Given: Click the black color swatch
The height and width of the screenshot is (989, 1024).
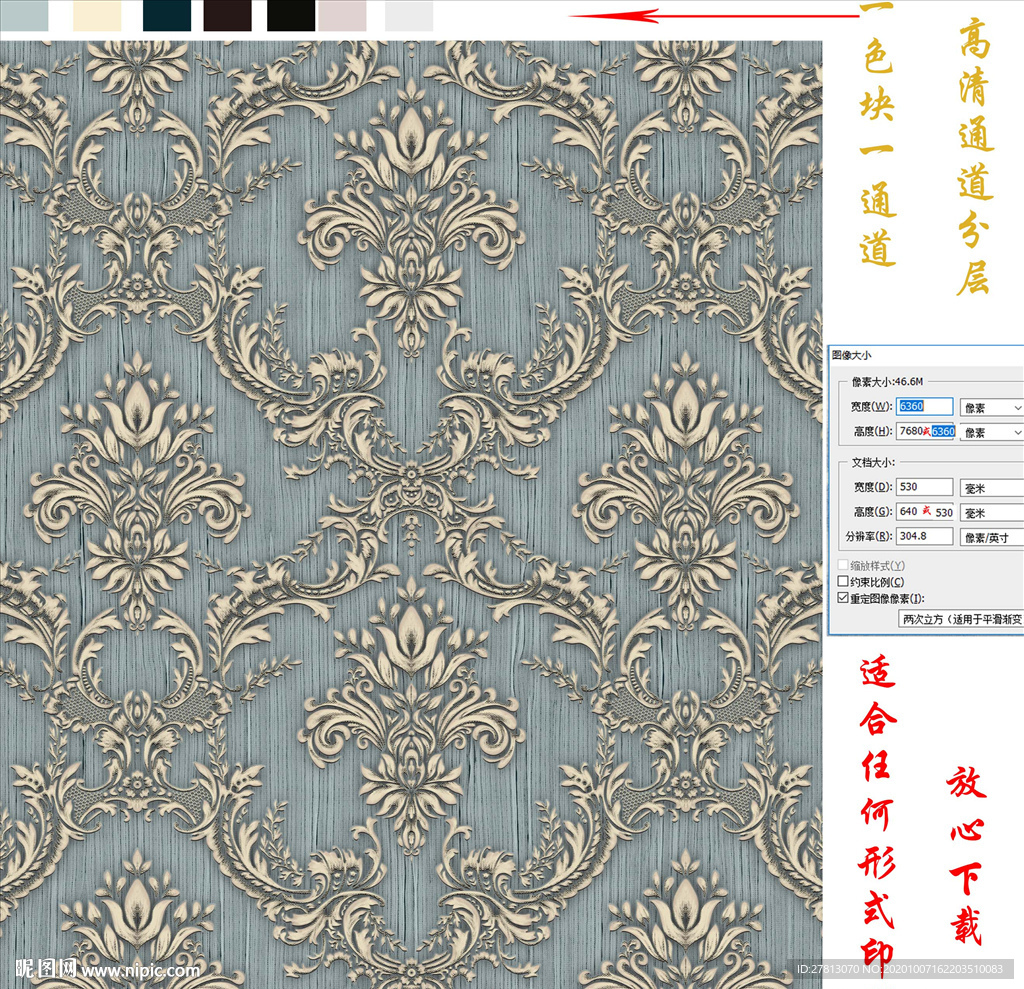Looking at the screenshot, I should (291, 15).
